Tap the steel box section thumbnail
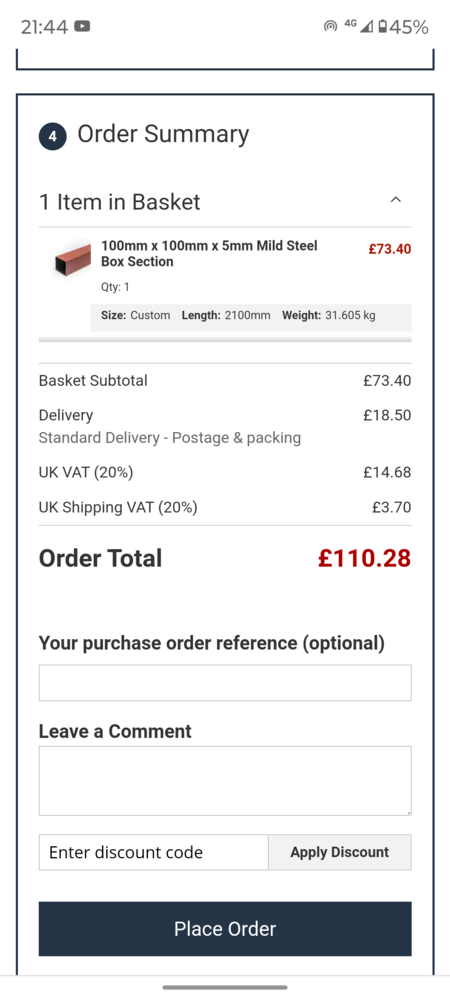Image resolution: width=450 pixels, height=1000 pixels. (x=72, y=258)
